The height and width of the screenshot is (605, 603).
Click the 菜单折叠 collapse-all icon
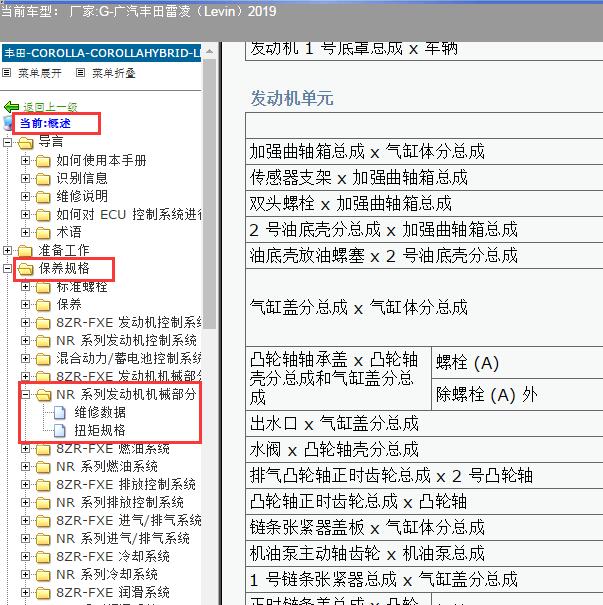80,73
